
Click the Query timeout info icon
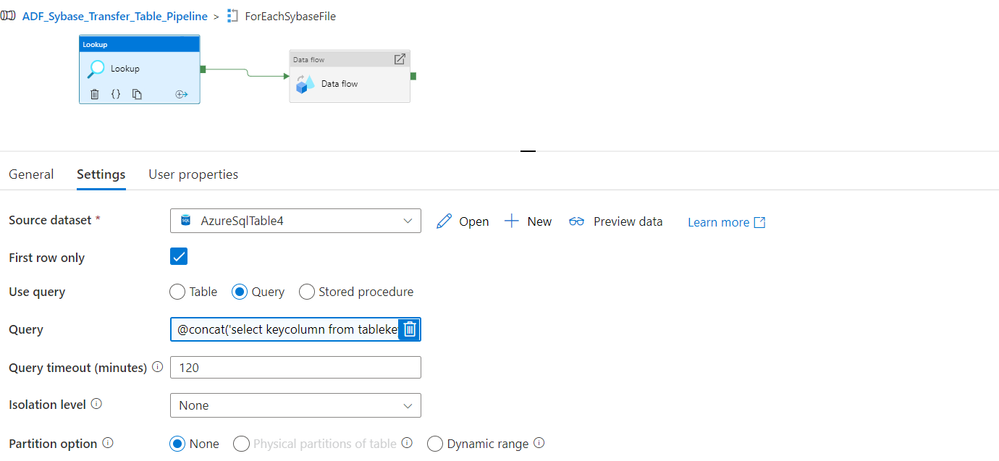(x=157, y=368)
